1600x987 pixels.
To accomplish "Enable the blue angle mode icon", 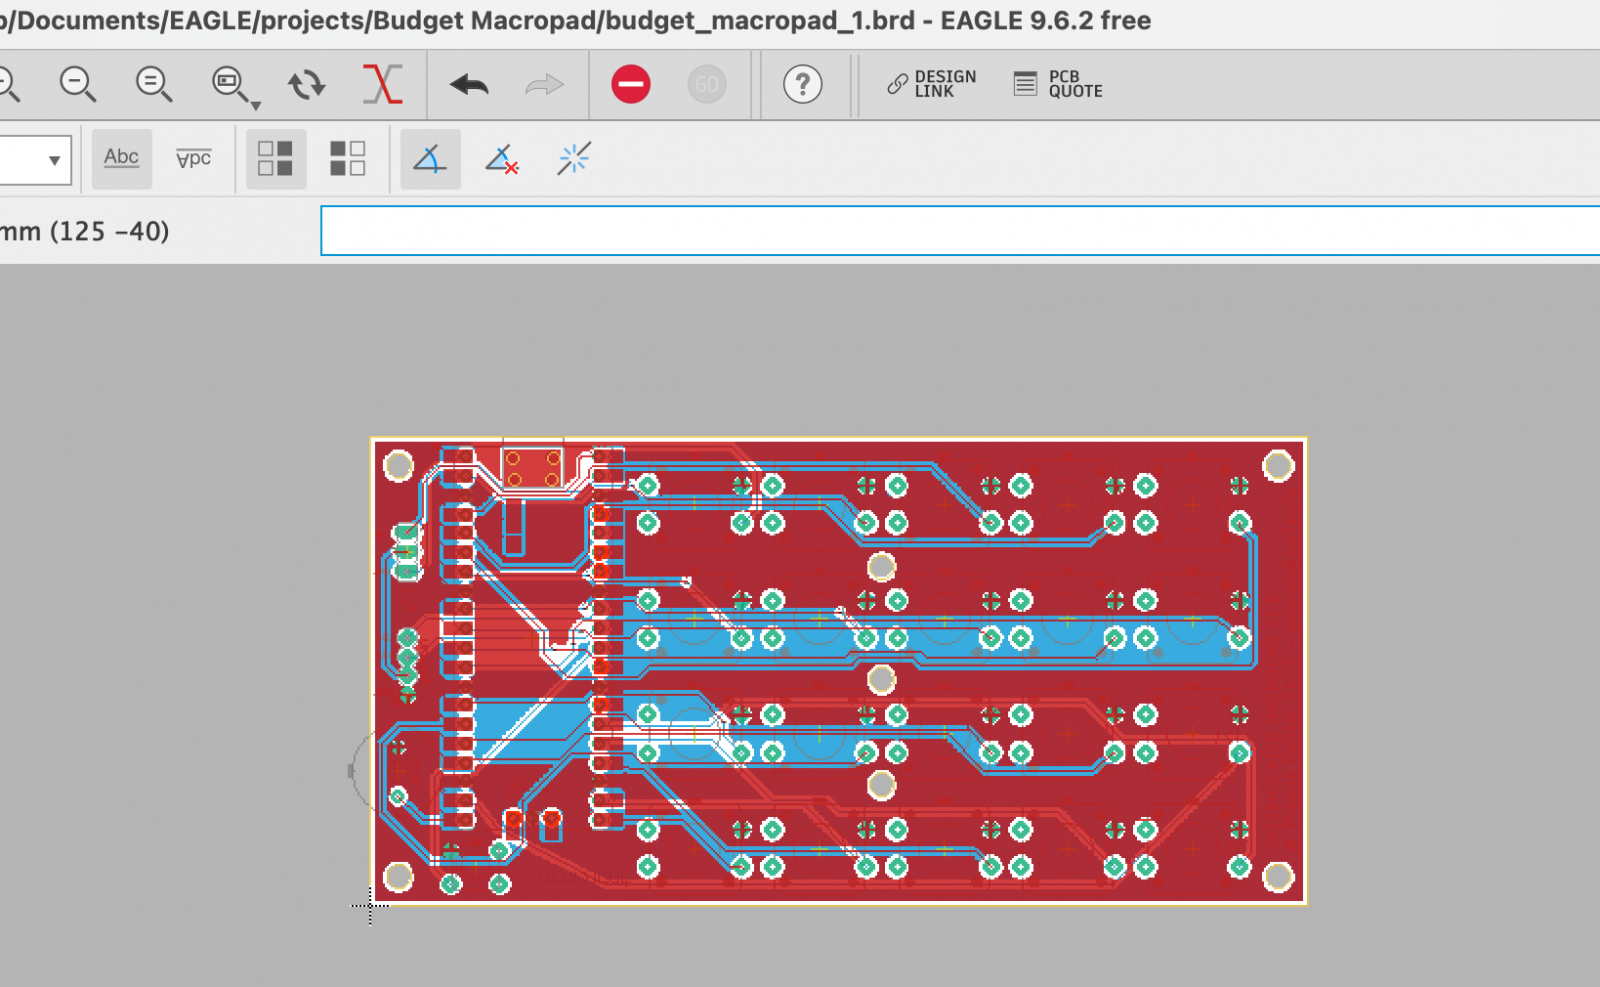I will [431, 158].
